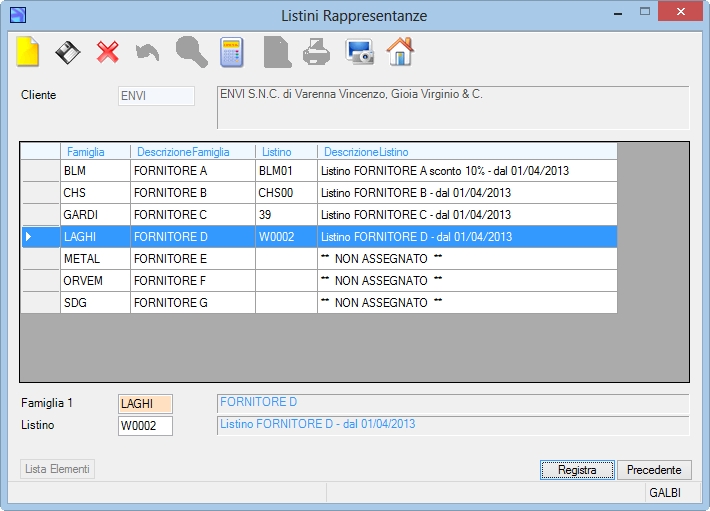Click the Registra button
The height and width of the screenshot is (511, 710).
point(577,470)
